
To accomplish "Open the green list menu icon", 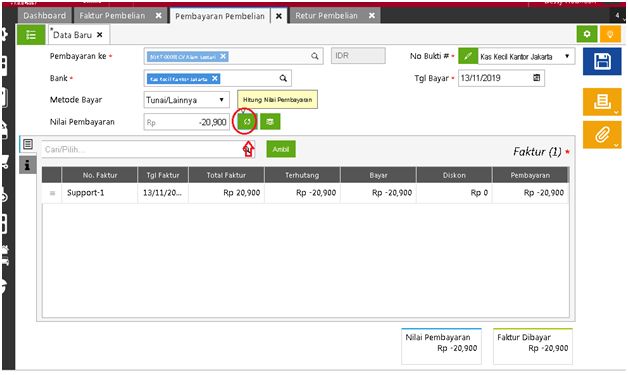I will (x=31, y=35).
